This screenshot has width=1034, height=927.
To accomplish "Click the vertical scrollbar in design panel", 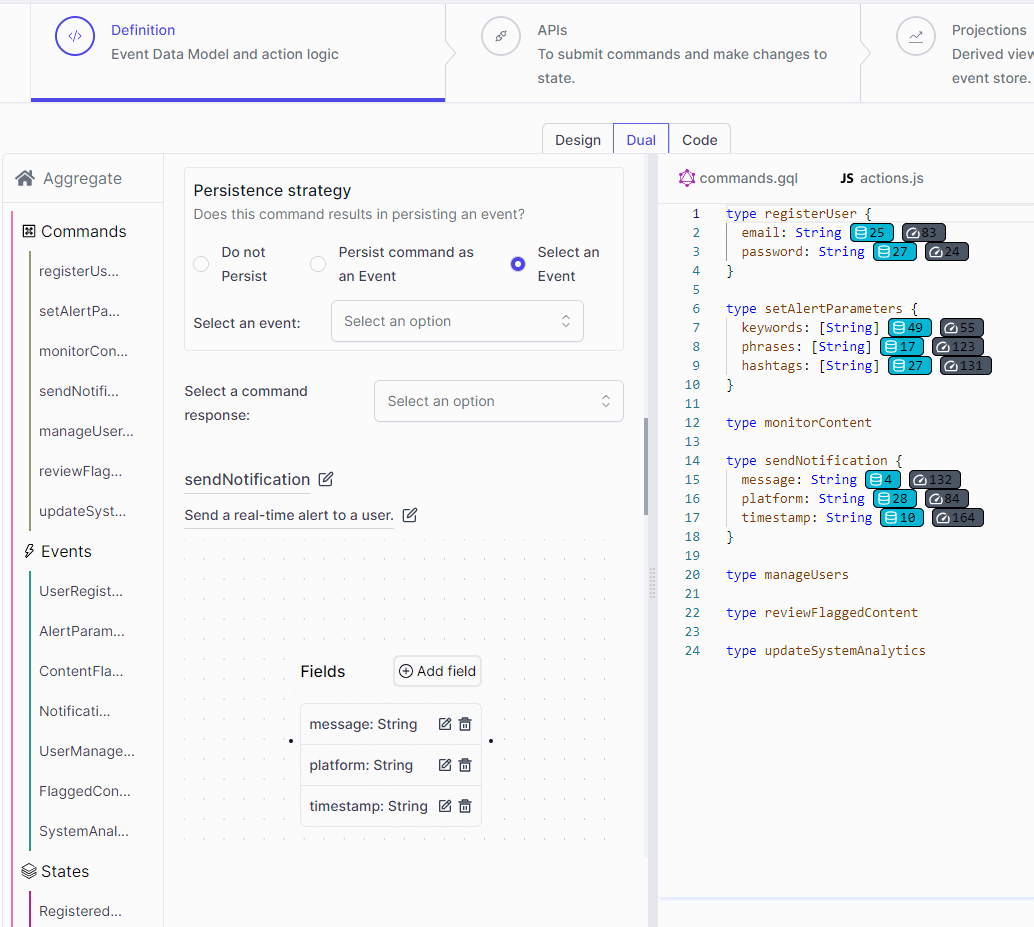I will tap(646, 465).
